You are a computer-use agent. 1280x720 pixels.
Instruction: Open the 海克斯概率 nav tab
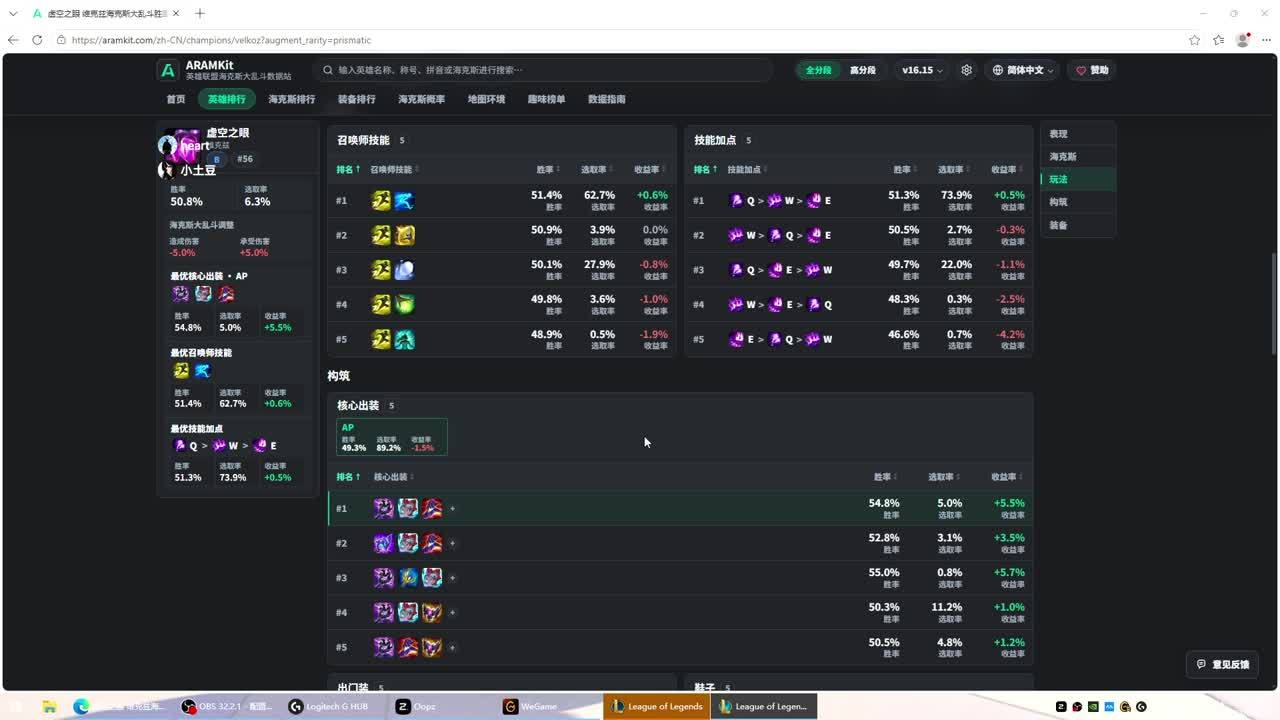pos(422,99)
